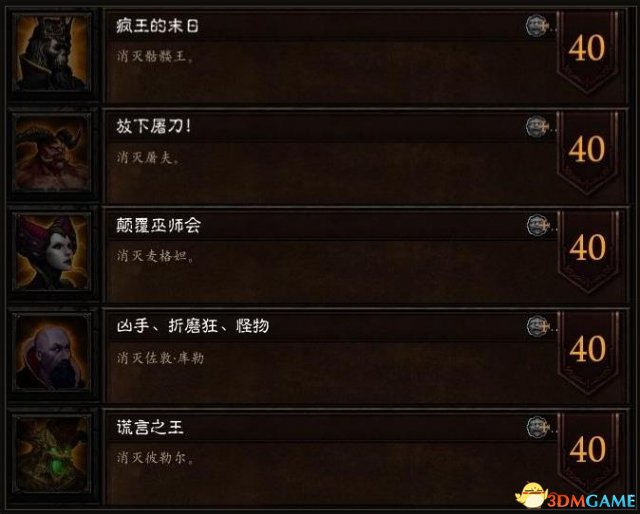Select the 颠覆巫师会 achievement title
Screen dimensions: 640x514
pos(158,226)
